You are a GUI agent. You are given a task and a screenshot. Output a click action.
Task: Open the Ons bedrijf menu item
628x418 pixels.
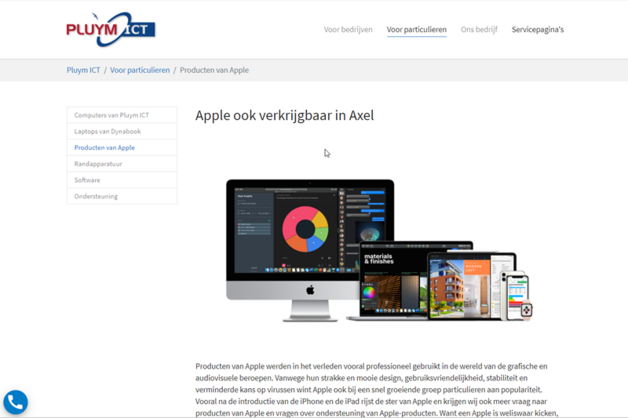[479, 30]
